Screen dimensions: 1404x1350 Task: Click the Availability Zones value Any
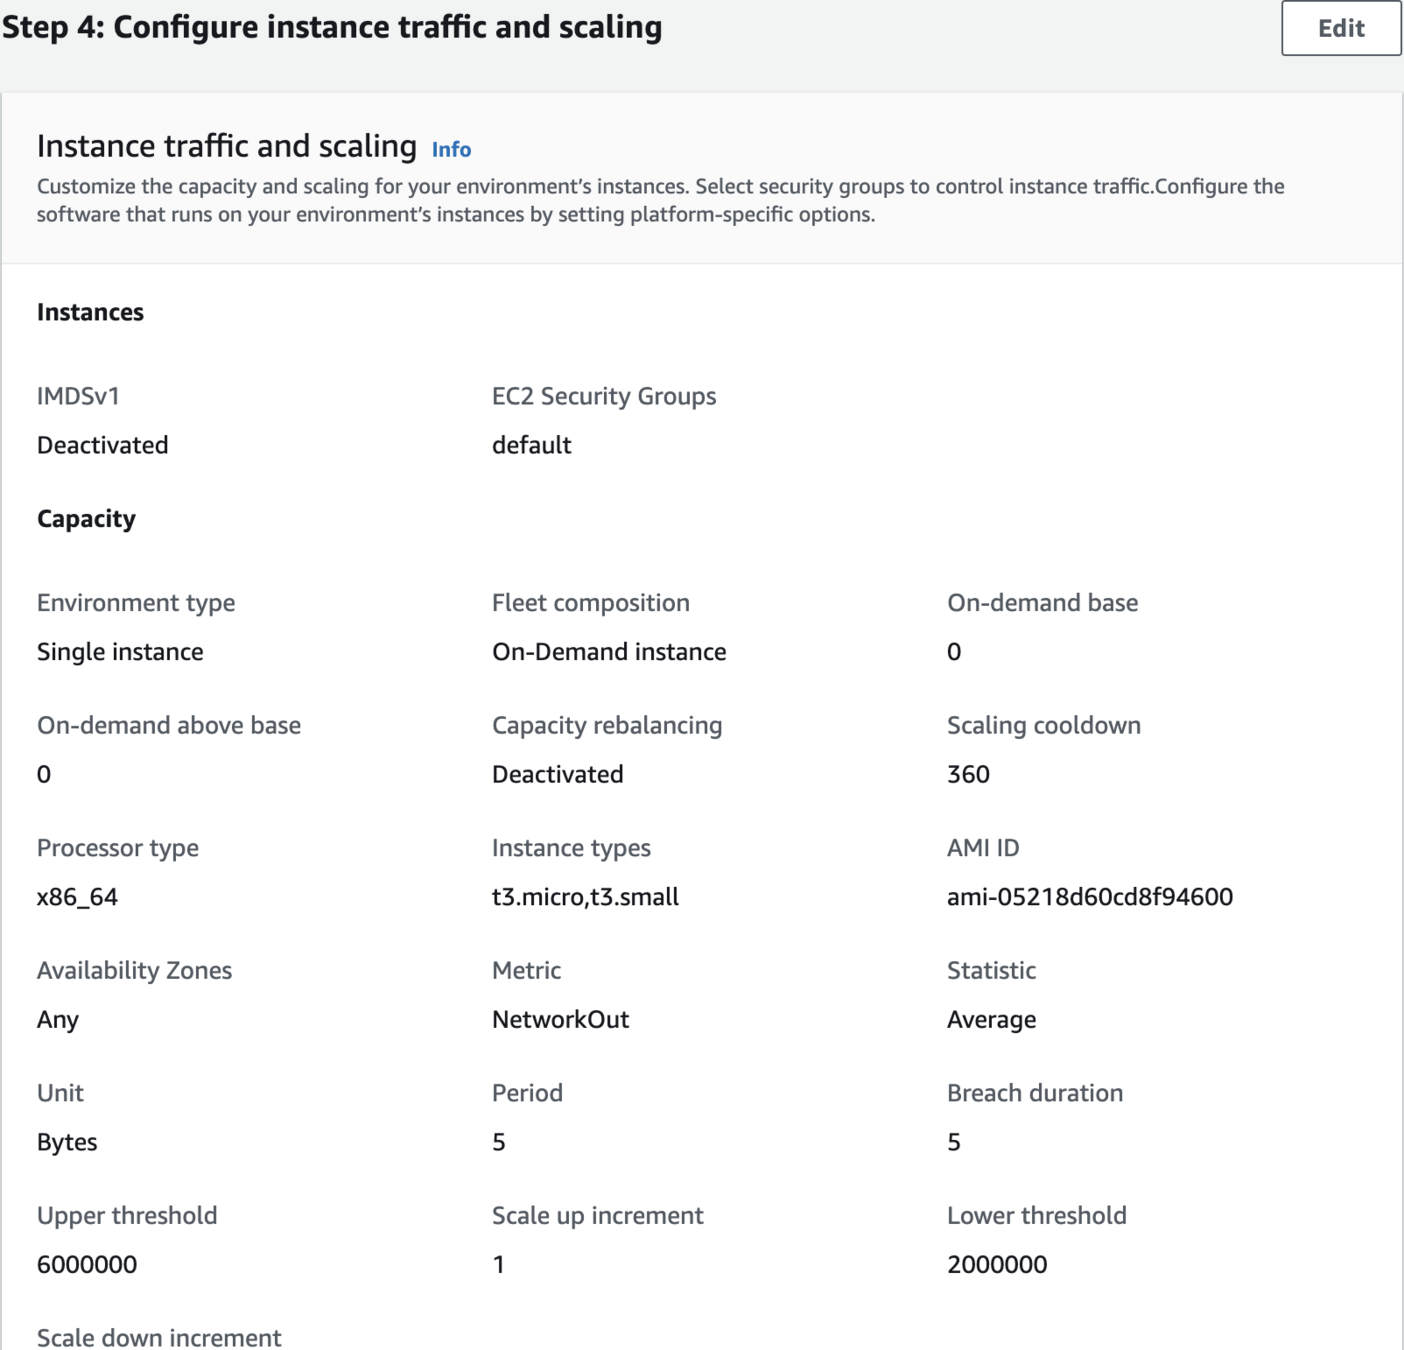58,1019
